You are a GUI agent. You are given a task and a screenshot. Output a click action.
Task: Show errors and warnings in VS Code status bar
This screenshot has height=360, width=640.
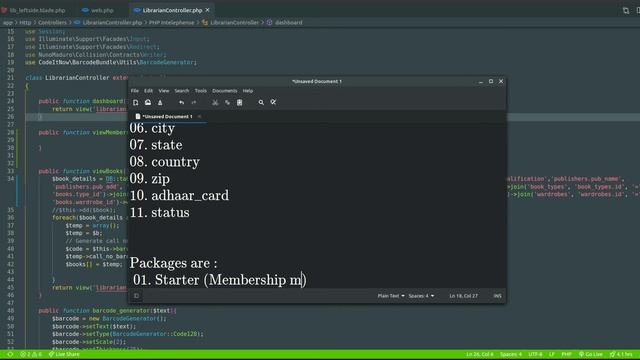(x=31, y=354)
